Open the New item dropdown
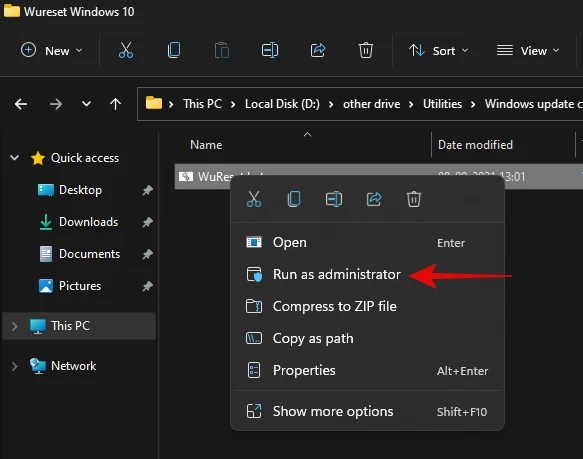583x459 pixels. coord(52,51)
